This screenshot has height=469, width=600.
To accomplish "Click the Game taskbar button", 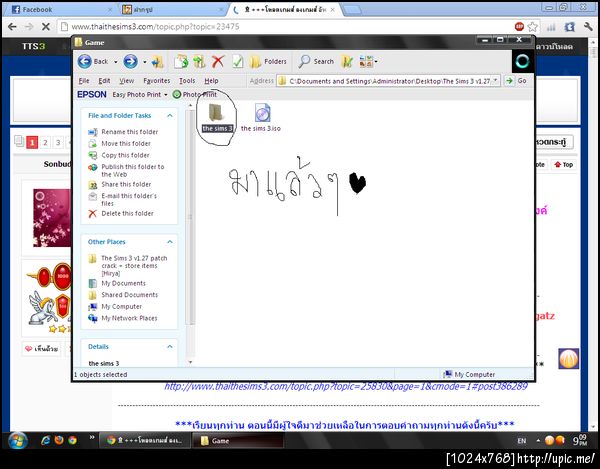I will click(x=238, y=441).
